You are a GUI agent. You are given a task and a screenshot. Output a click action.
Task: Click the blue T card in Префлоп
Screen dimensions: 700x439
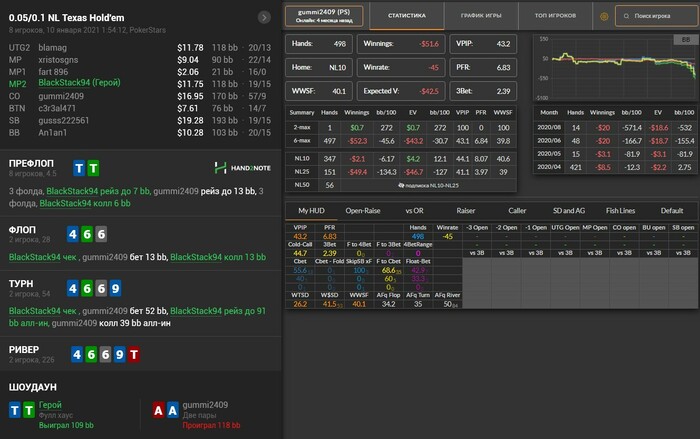tap(79, 168)
